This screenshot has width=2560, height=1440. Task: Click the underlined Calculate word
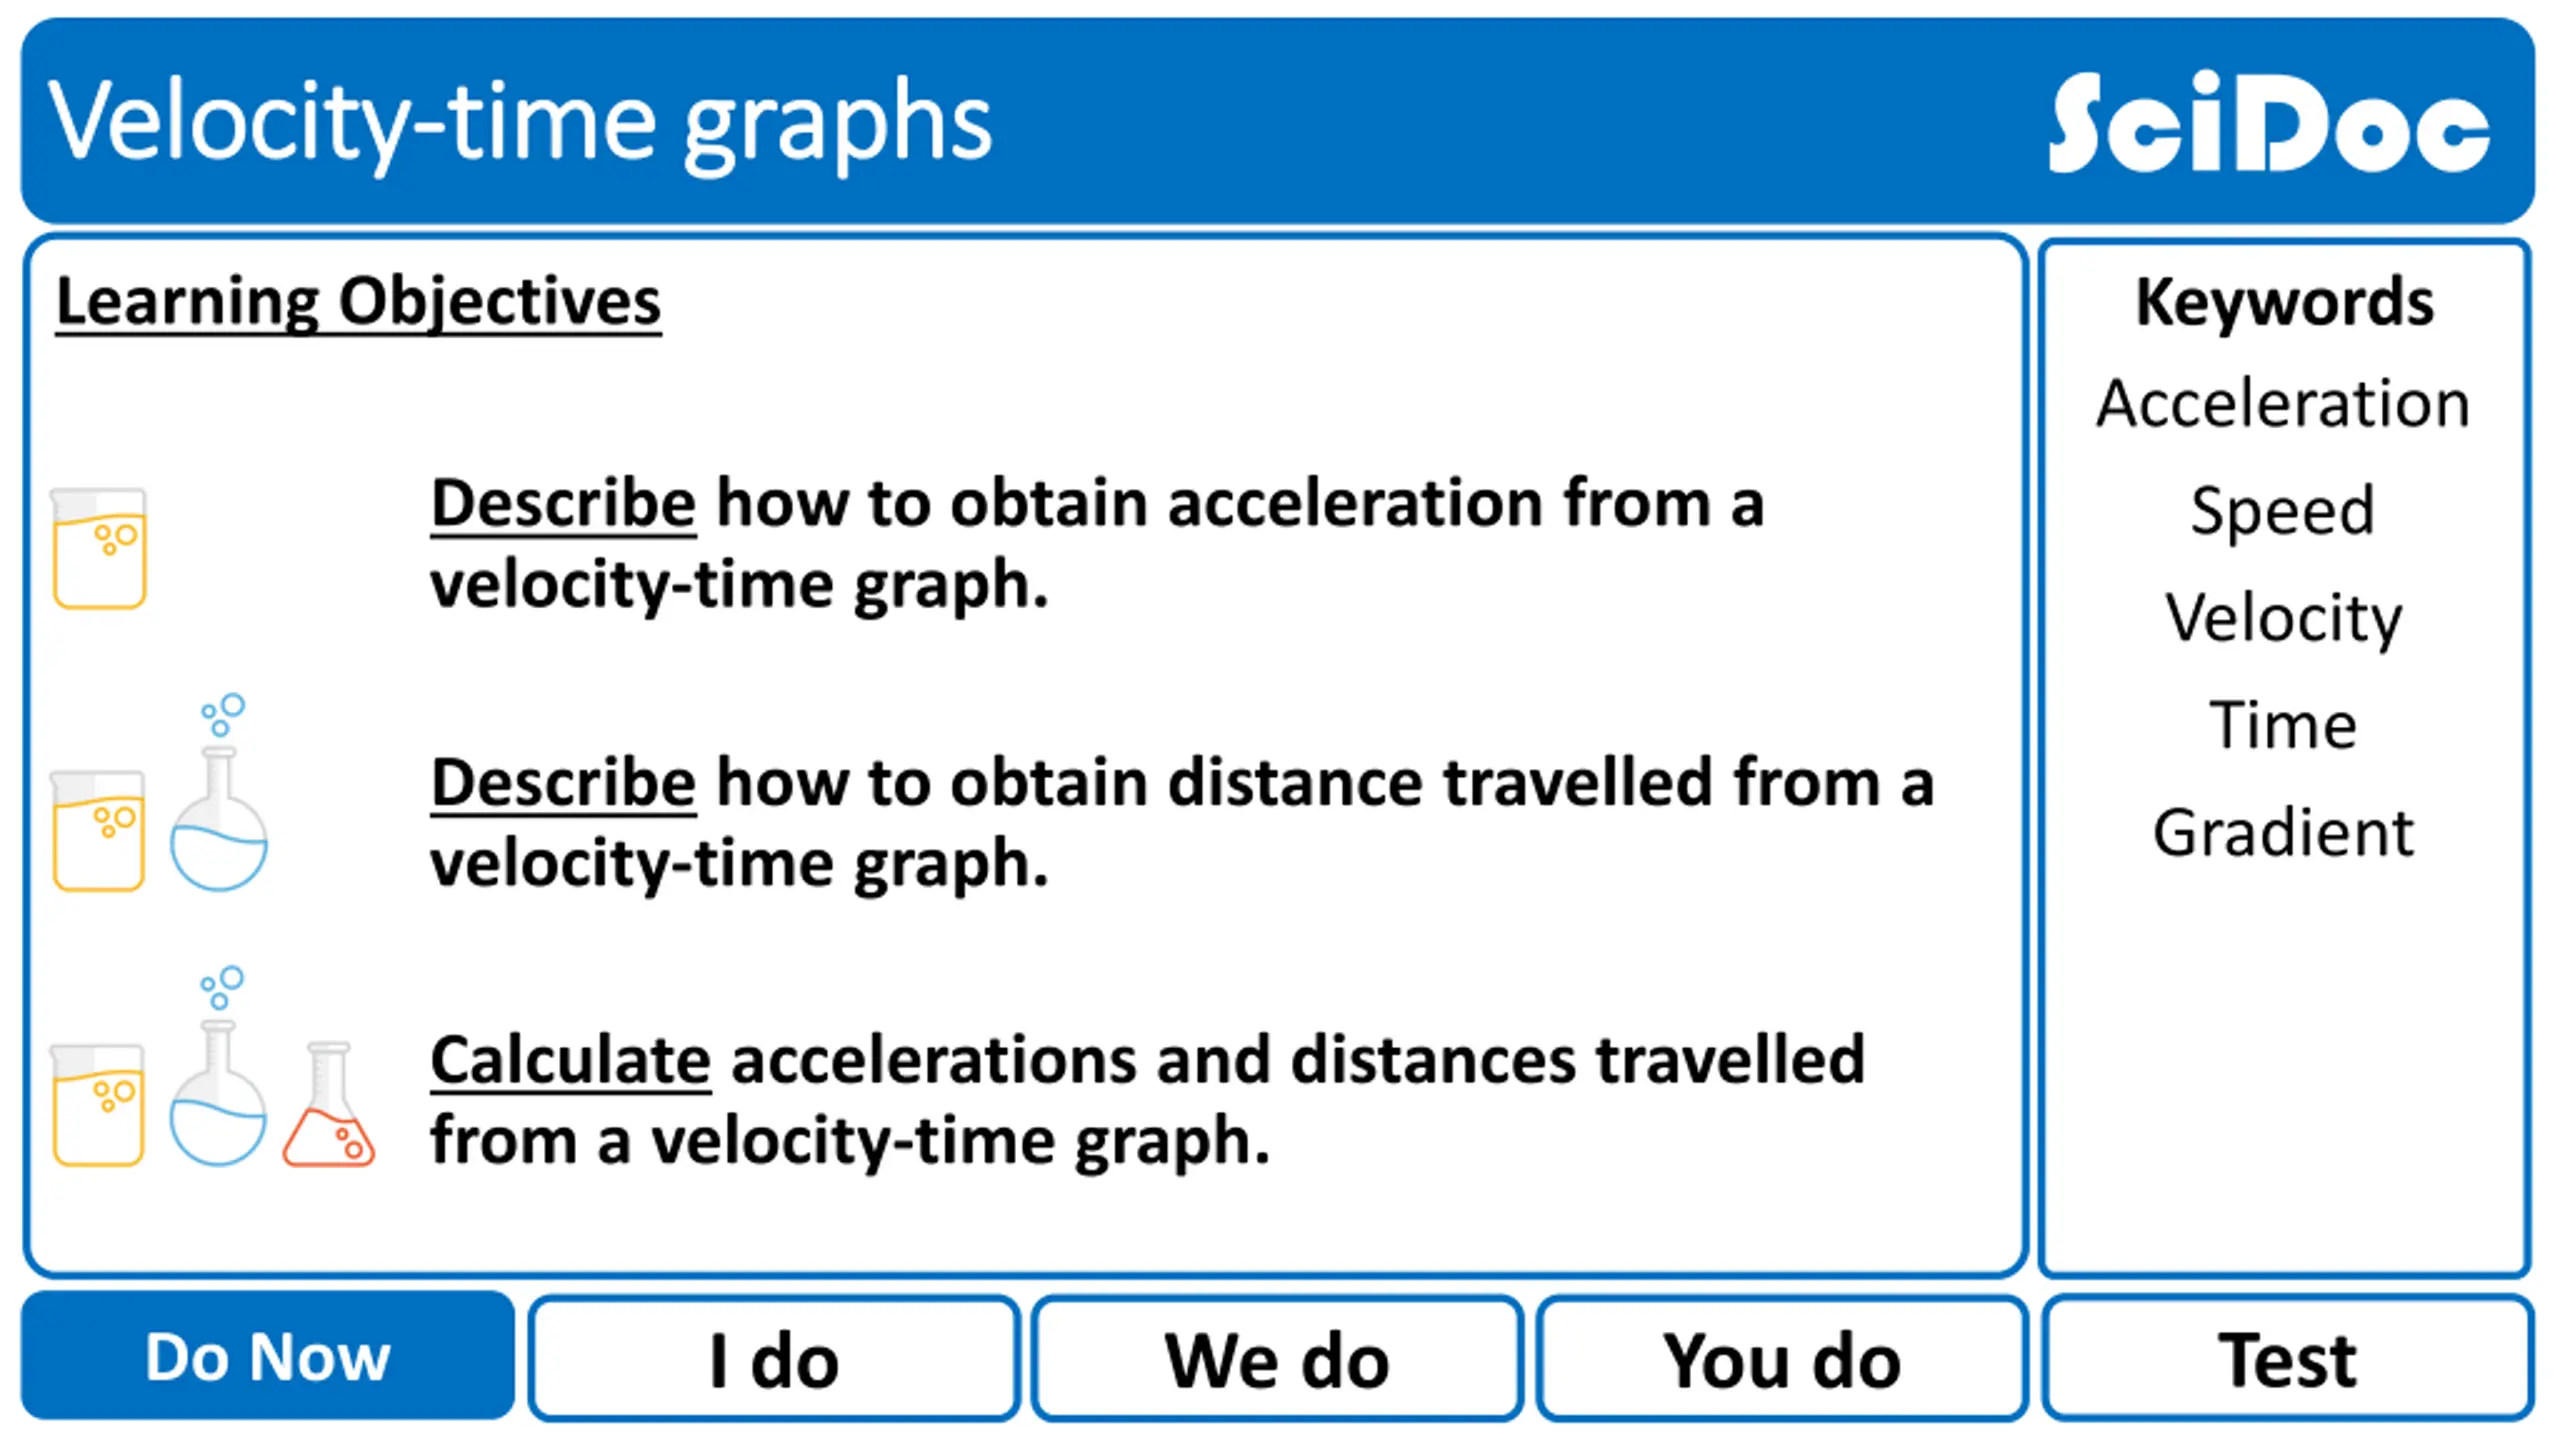click(x=570, y=1060)
